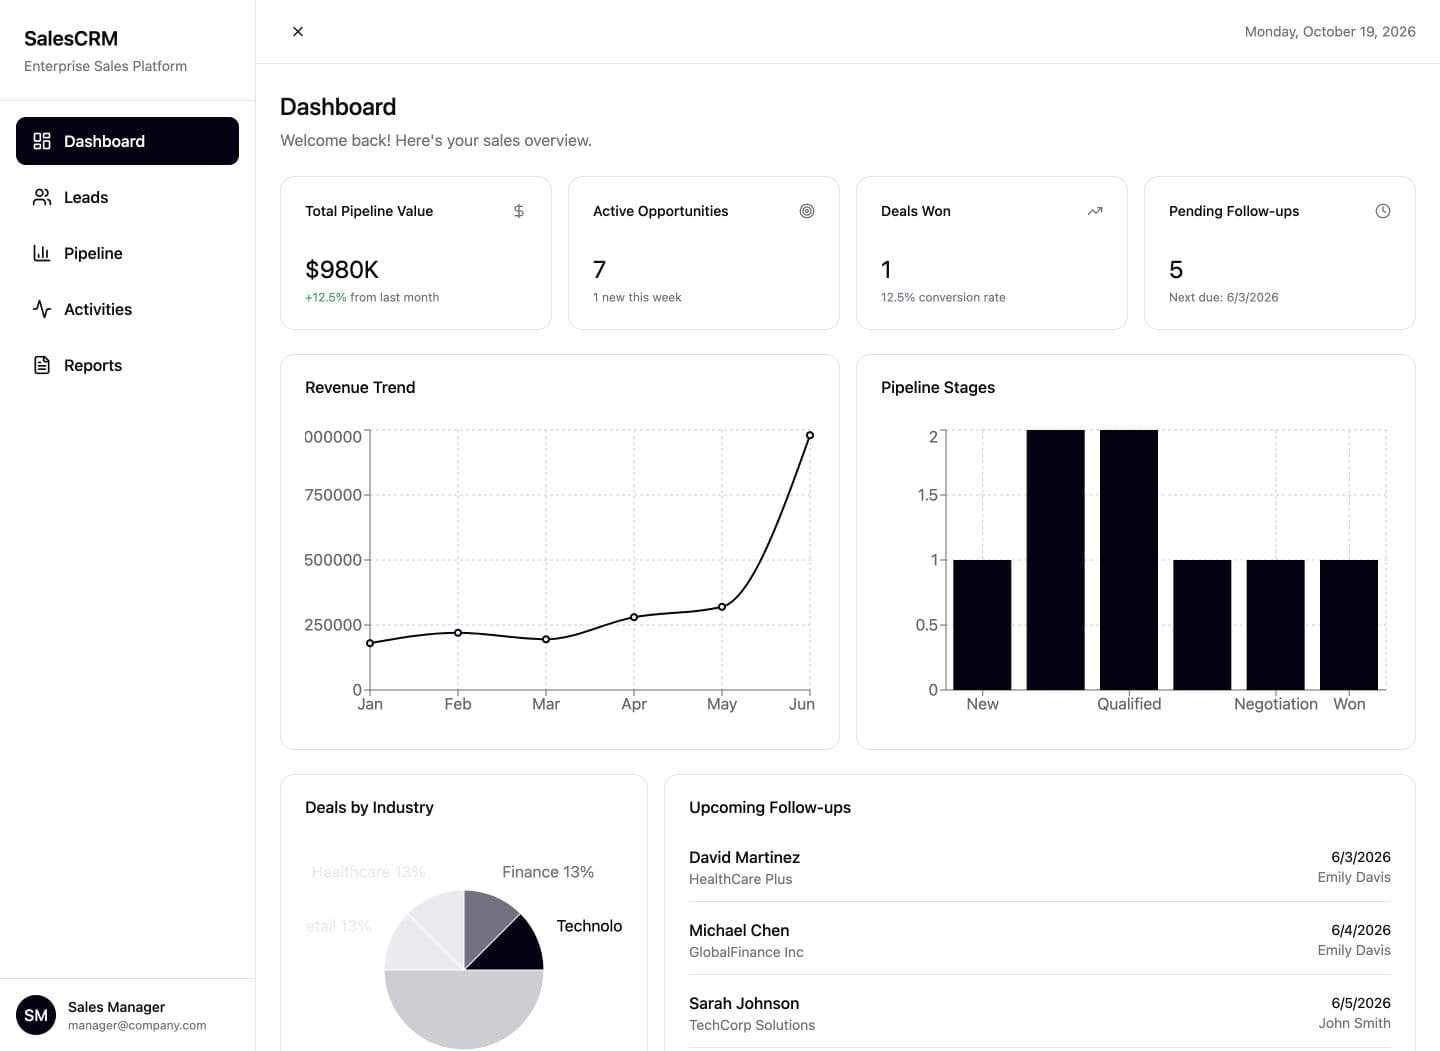Click the Qualified bar in Pipeline Stages
The image size is (1440, 1051).
click(1129, 560)
